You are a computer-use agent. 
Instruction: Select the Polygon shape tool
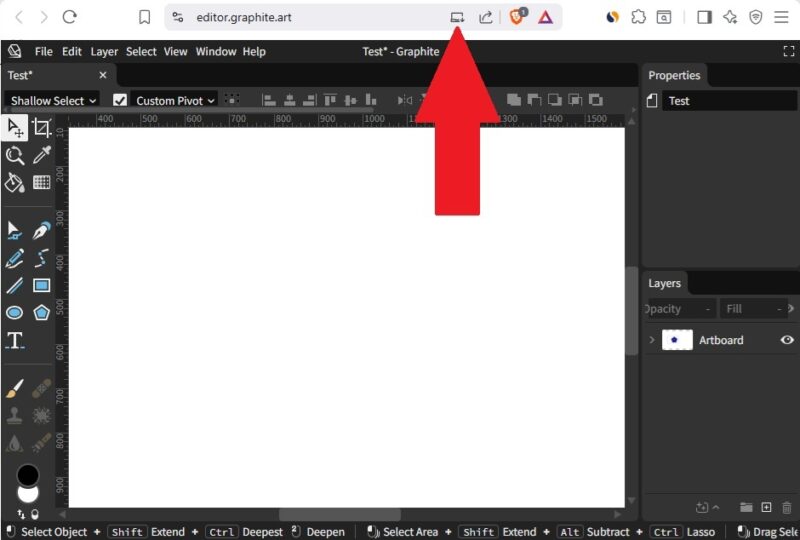(41, 312)
